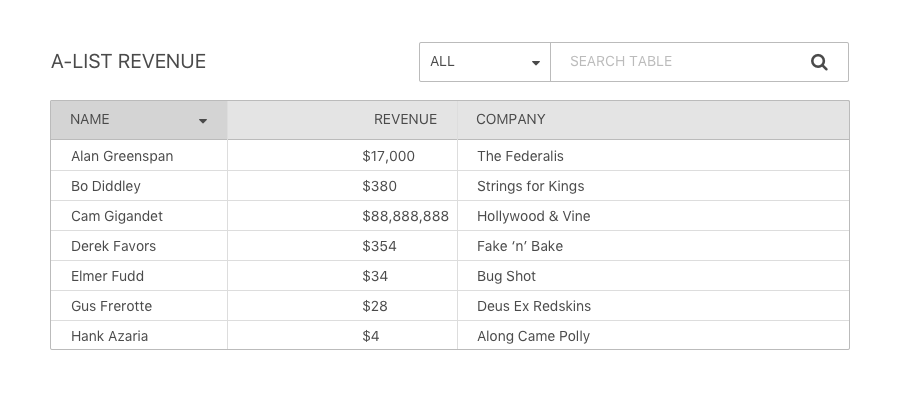Click the magnifying glass search icon
This screenshot has height=400, width=900.
tap(819, 62)
